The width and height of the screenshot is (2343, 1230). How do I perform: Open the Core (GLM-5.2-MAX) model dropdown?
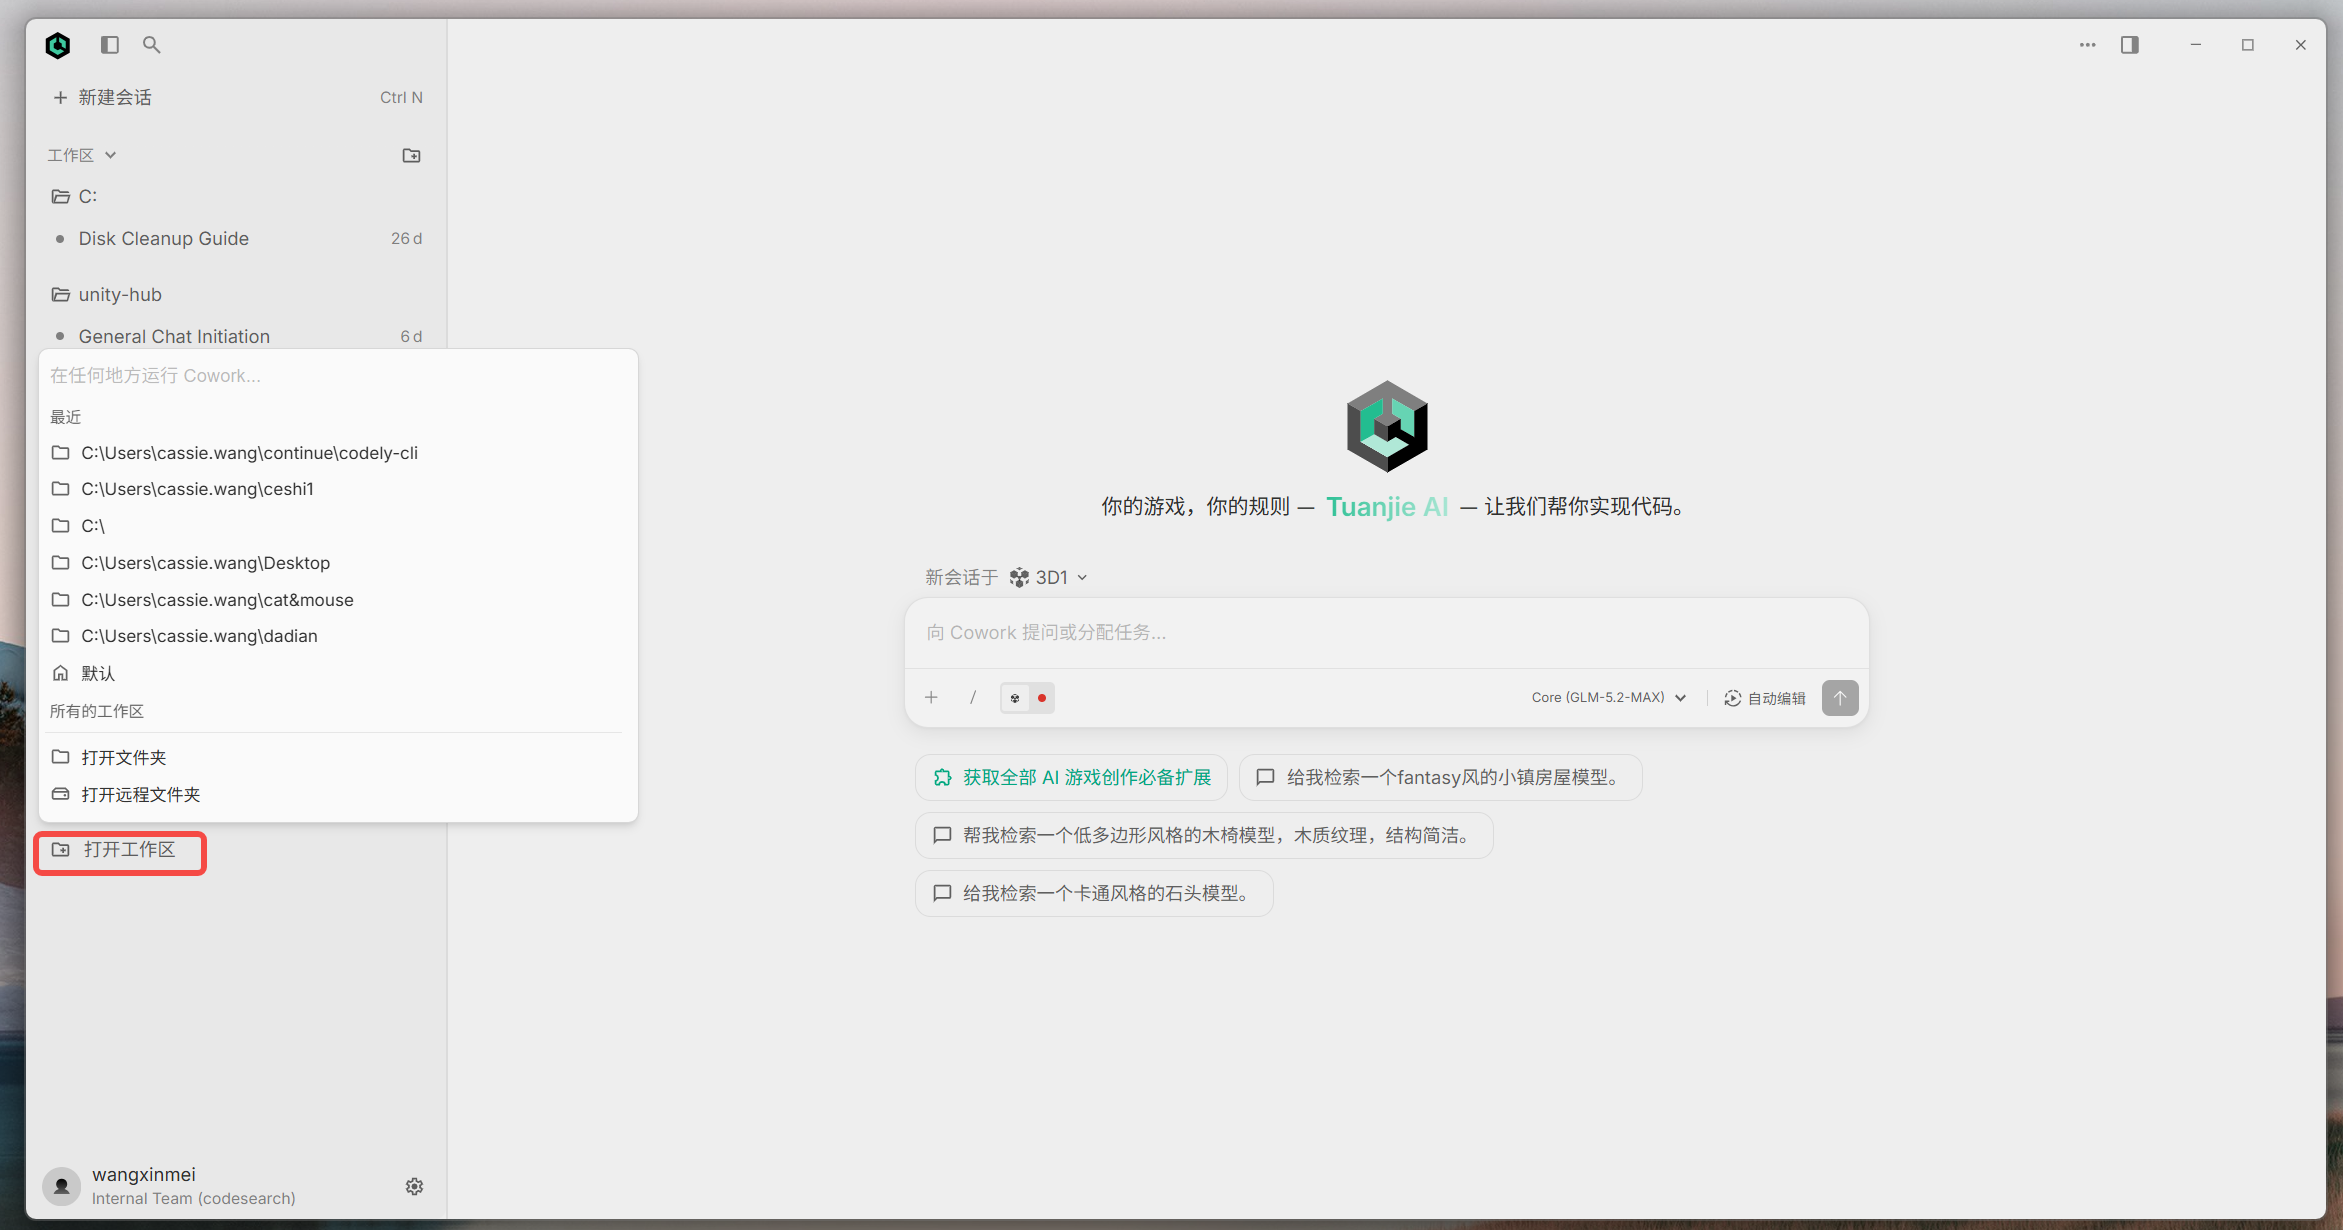[1609, 698]
